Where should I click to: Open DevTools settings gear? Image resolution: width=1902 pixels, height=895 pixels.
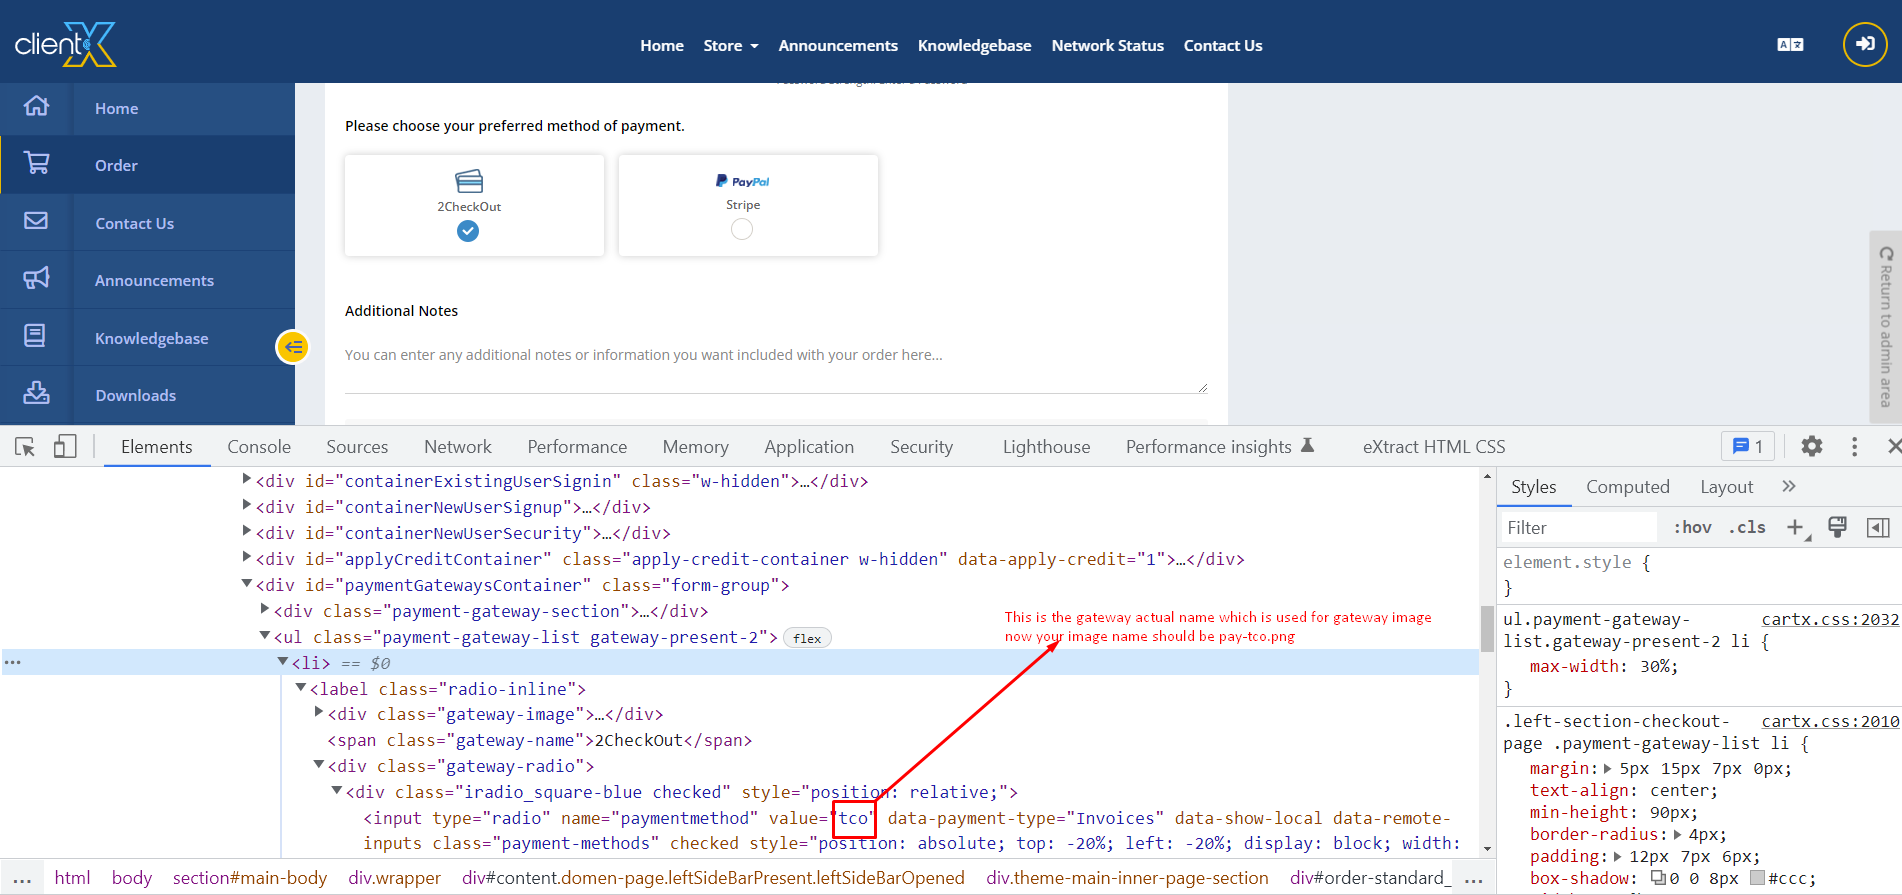pyautogui.click(x=1811, y=447)
